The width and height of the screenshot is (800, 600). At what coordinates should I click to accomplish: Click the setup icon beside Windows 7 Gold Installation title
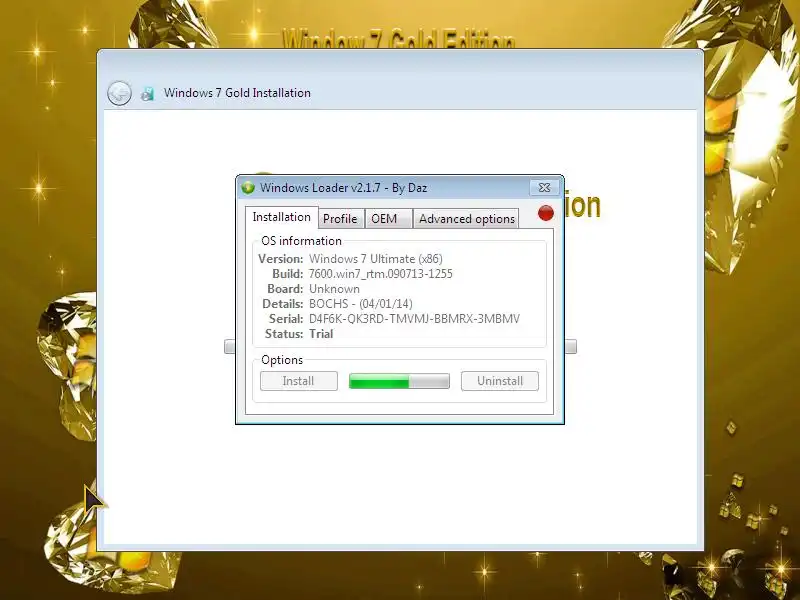147,93
